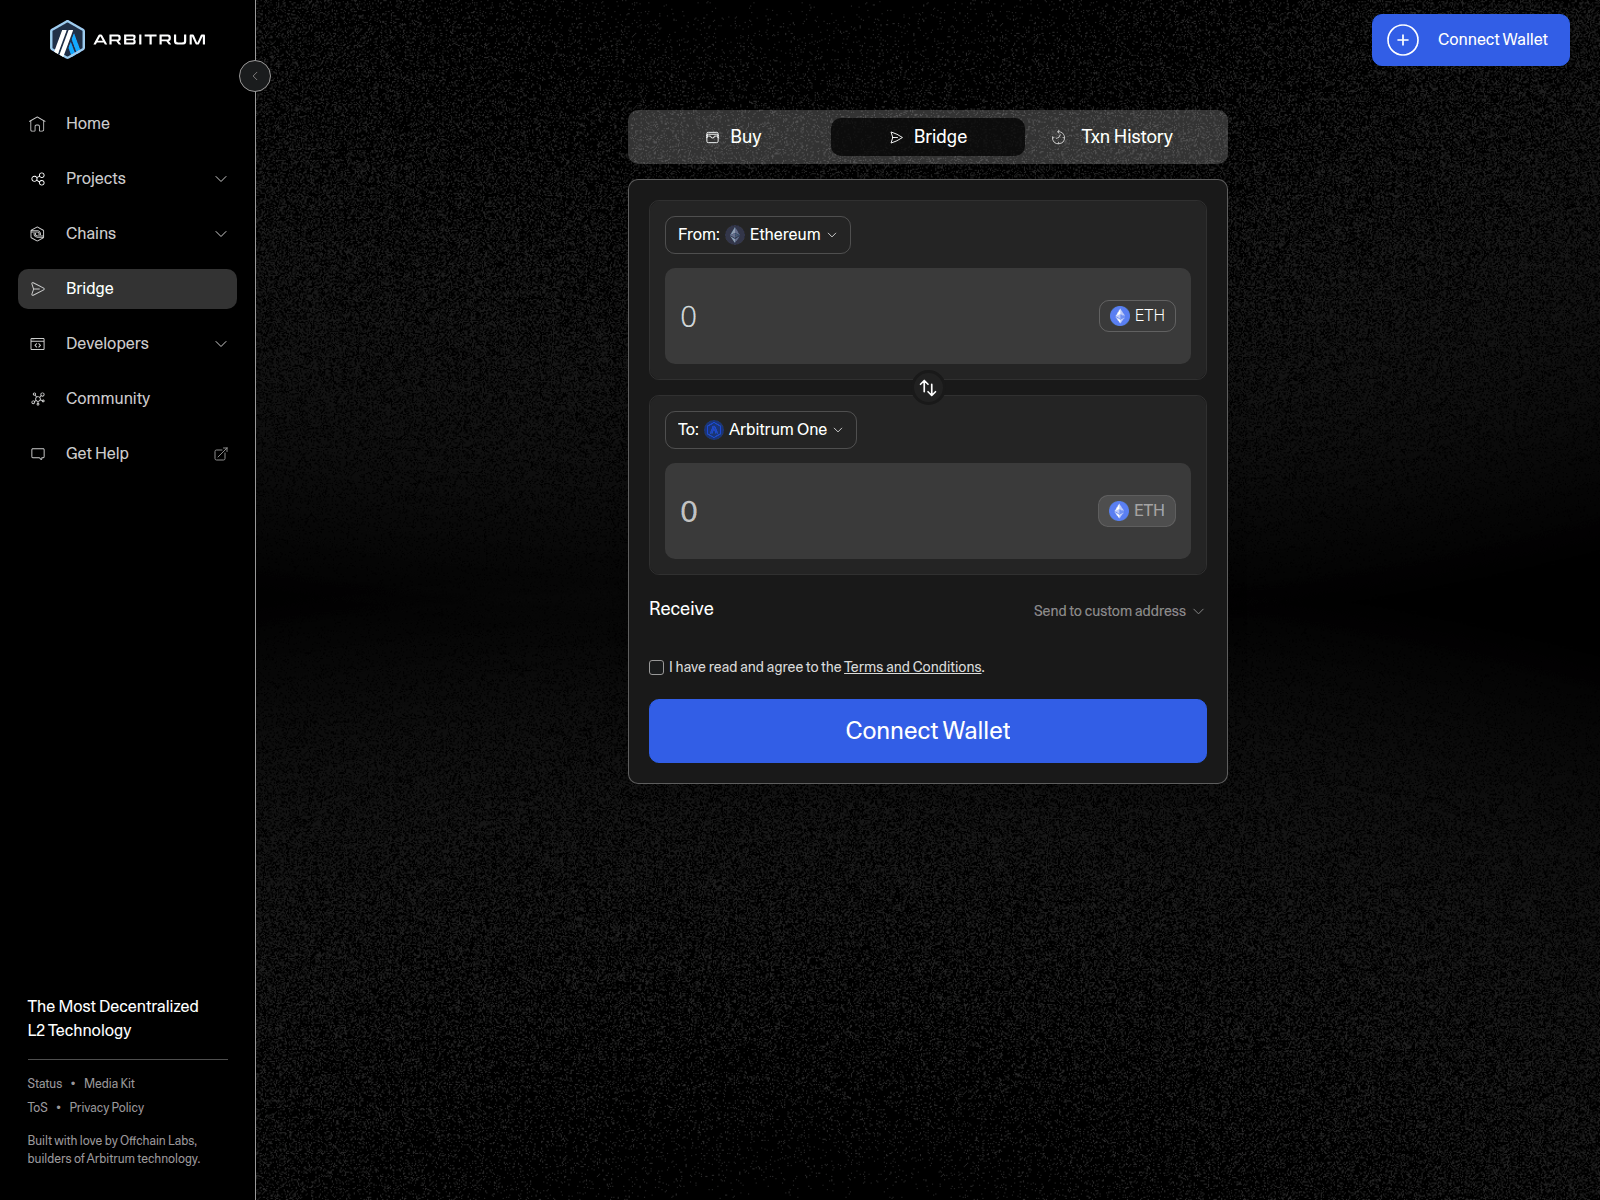The width and height of the screenshot is (1600, 1200).
Task: Click the Home house icon
Action: click(x=38, y=124)
